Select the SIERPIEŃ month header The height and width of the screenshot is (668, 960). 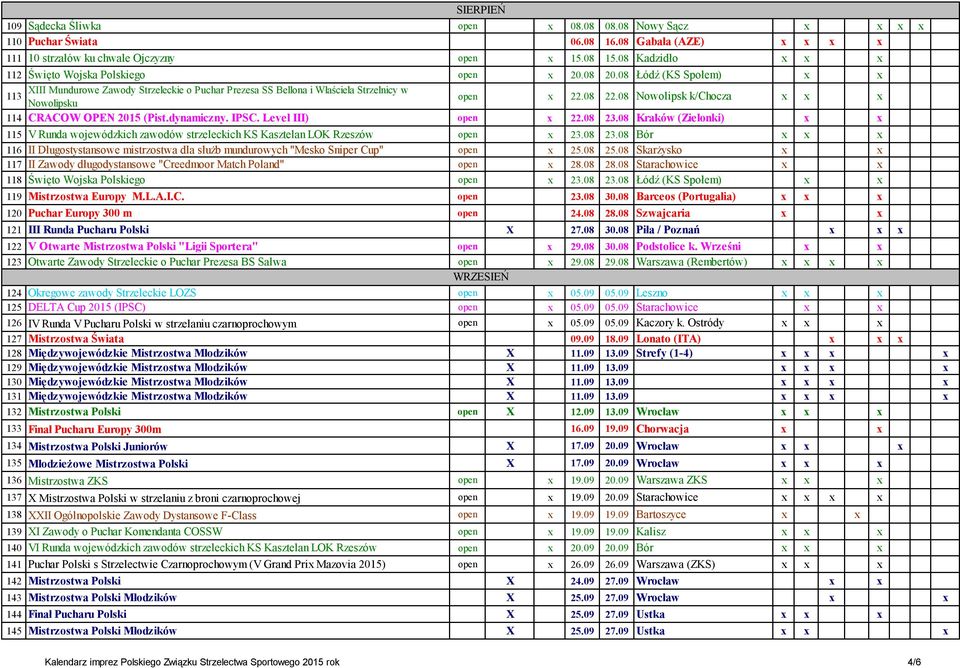481,10
